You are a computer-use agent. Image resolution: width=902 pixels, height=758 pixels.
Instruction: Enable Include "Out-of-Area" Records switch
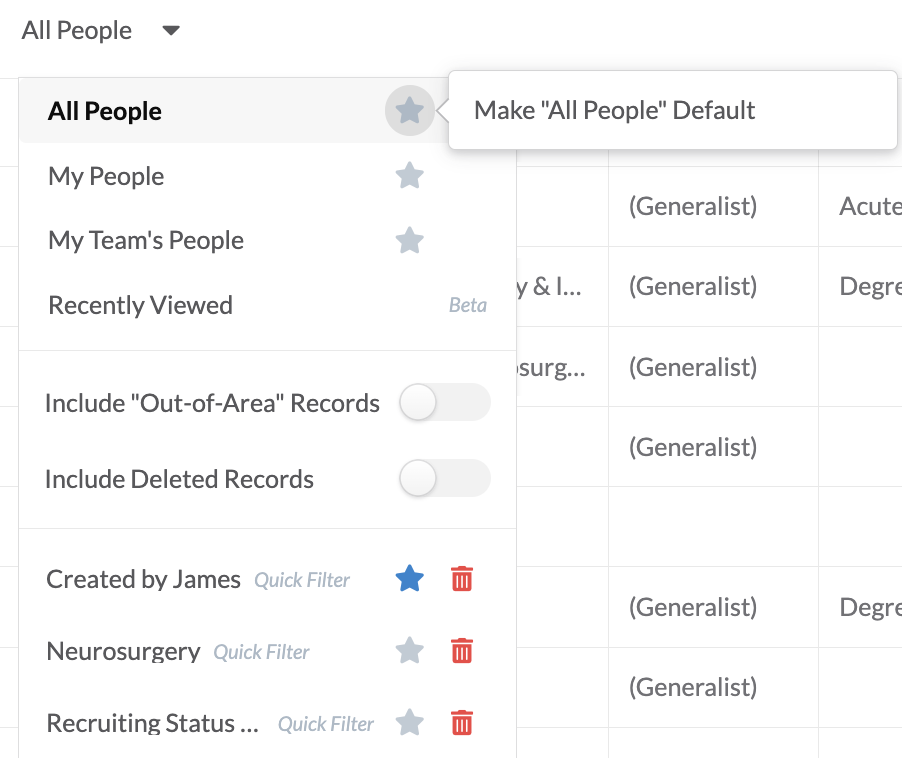(x=444, y=403)
